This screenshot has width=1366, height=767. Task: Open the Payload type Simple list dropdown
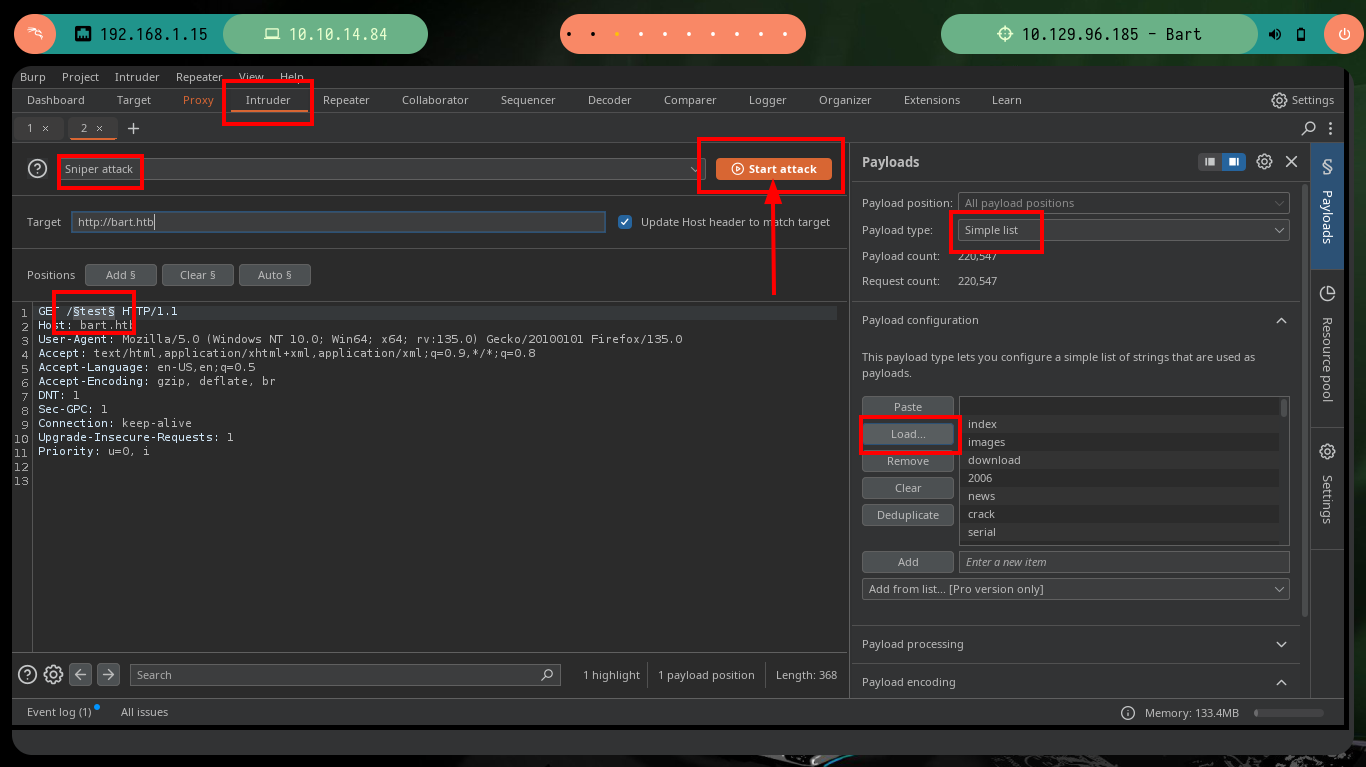[1123, 230]
